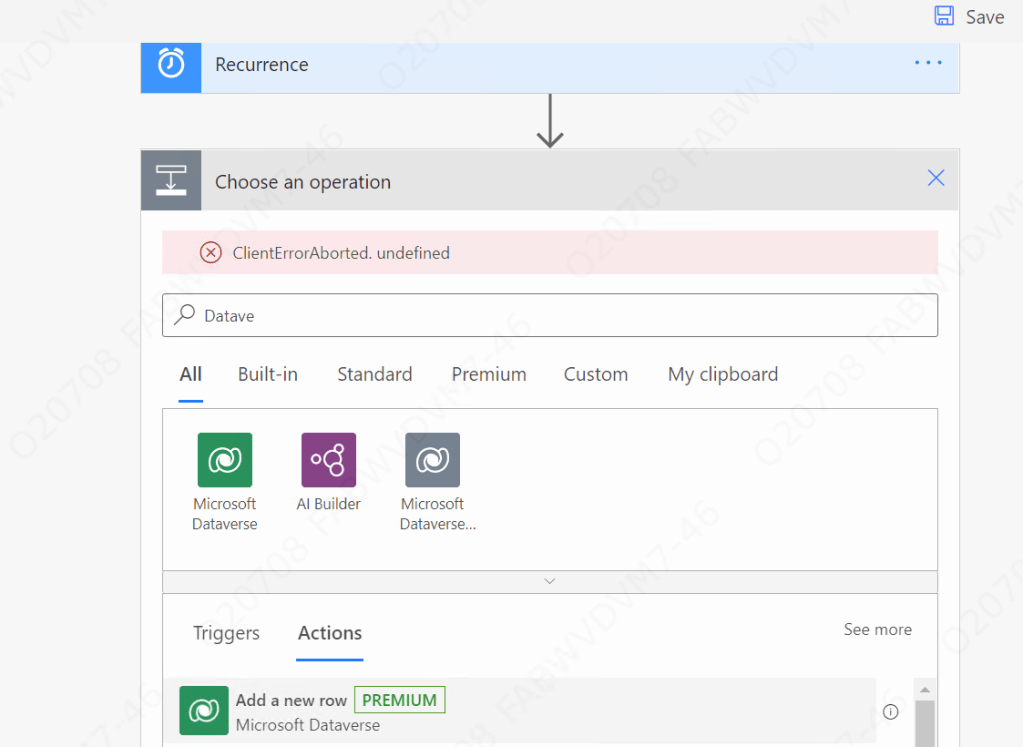Open the My clipboard tab

(723, 374)
